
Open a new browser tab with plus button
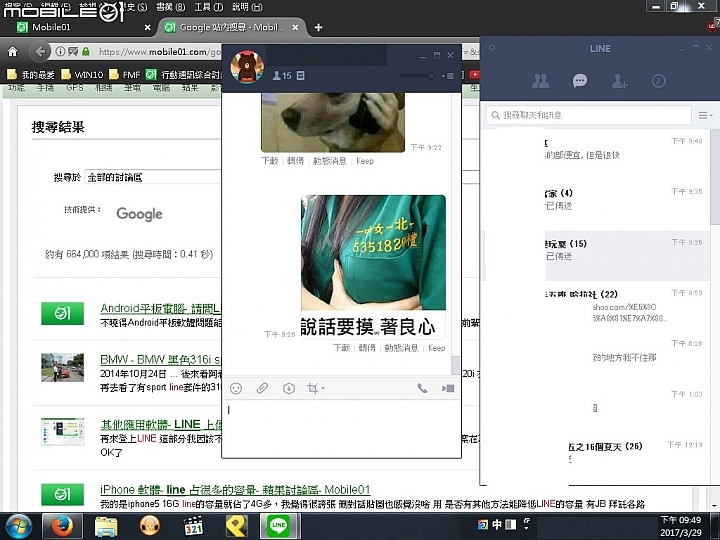[318, 28]
